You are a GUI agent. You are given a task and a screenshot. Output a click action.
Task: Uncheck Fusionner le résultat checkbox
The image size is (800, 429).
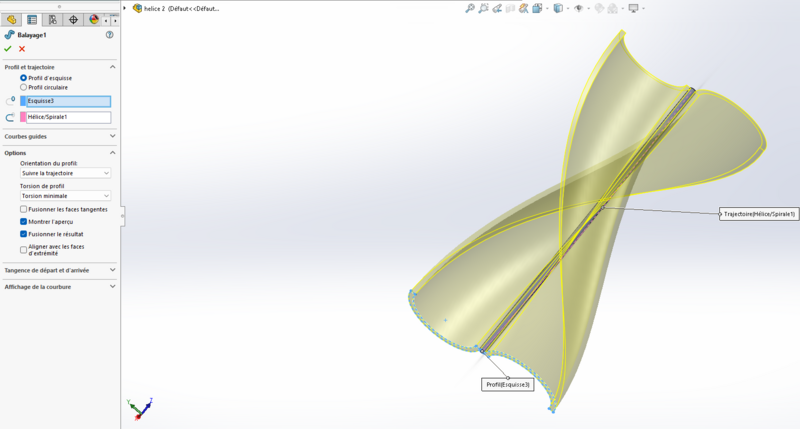pyautogui.click(x=23, y=234)
